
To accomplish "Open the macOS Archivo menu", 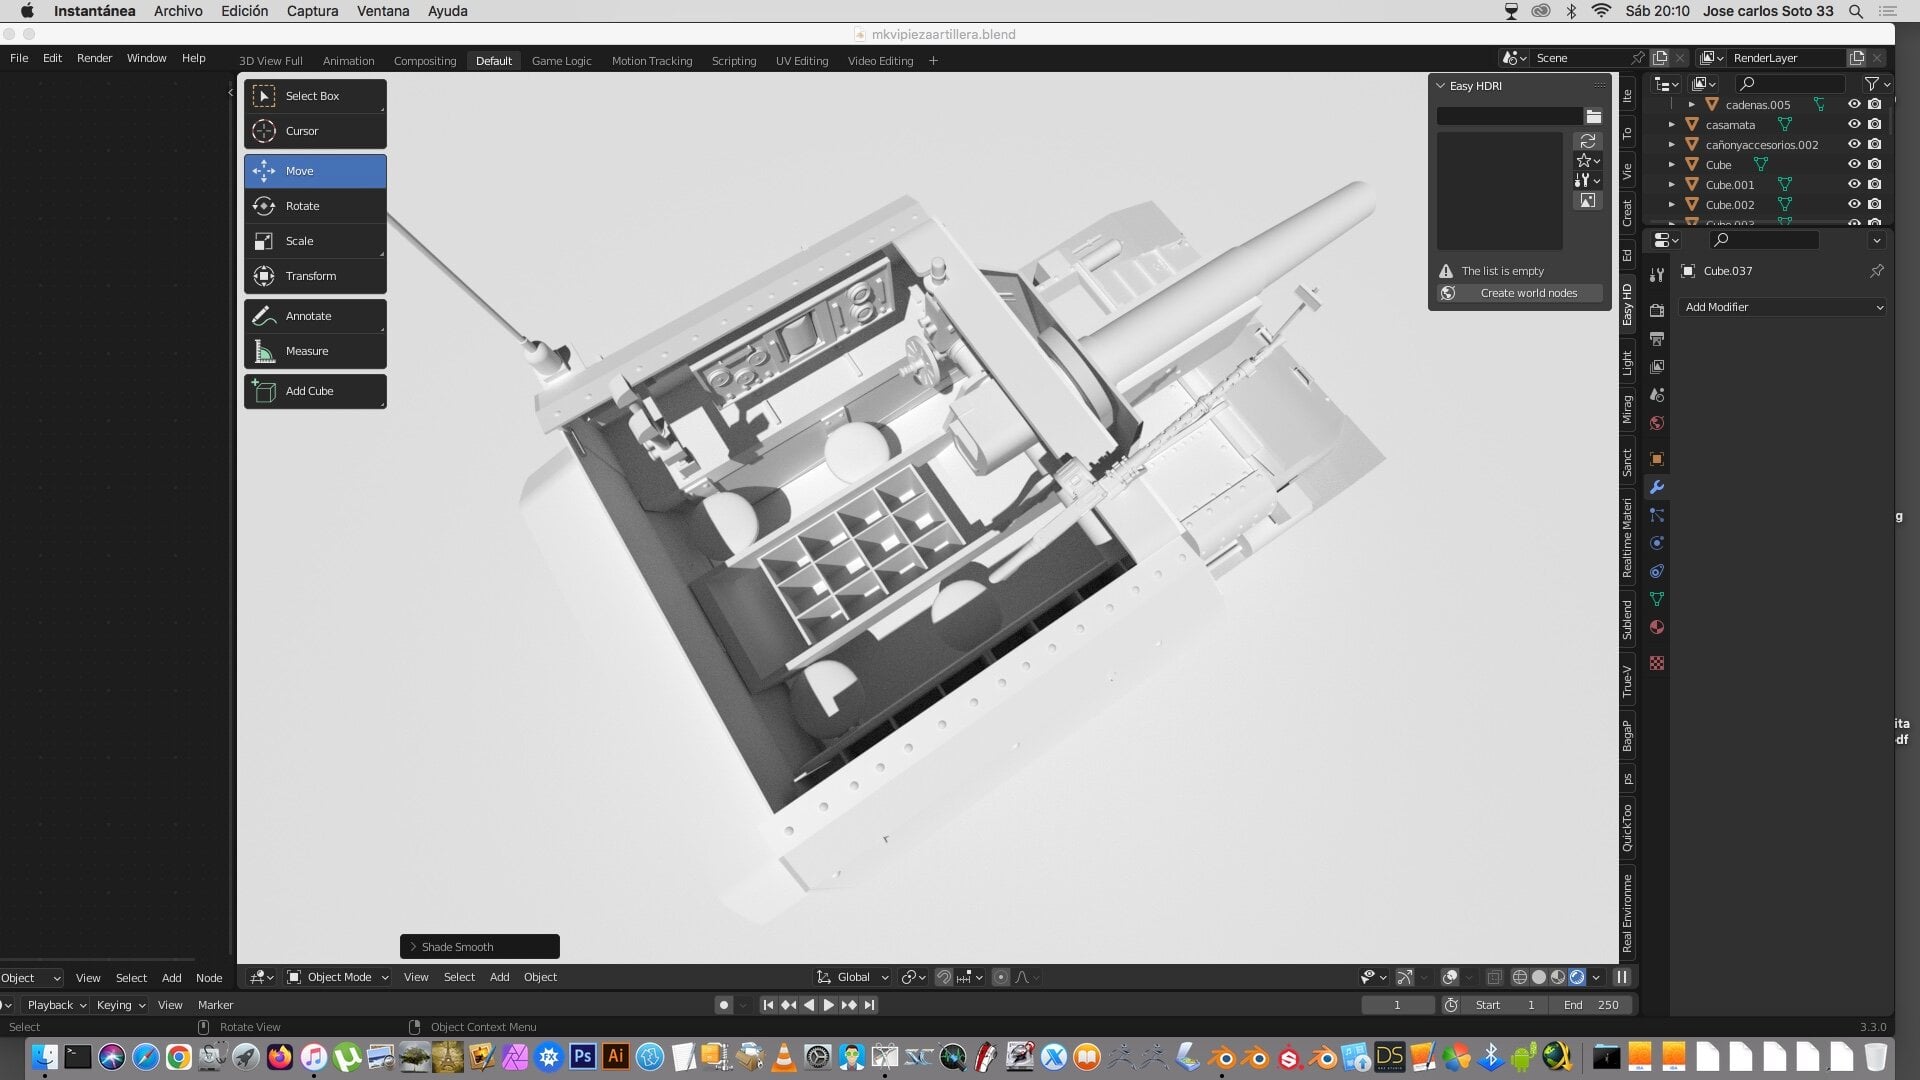I will pyautogui.click(x=178, y=11).
